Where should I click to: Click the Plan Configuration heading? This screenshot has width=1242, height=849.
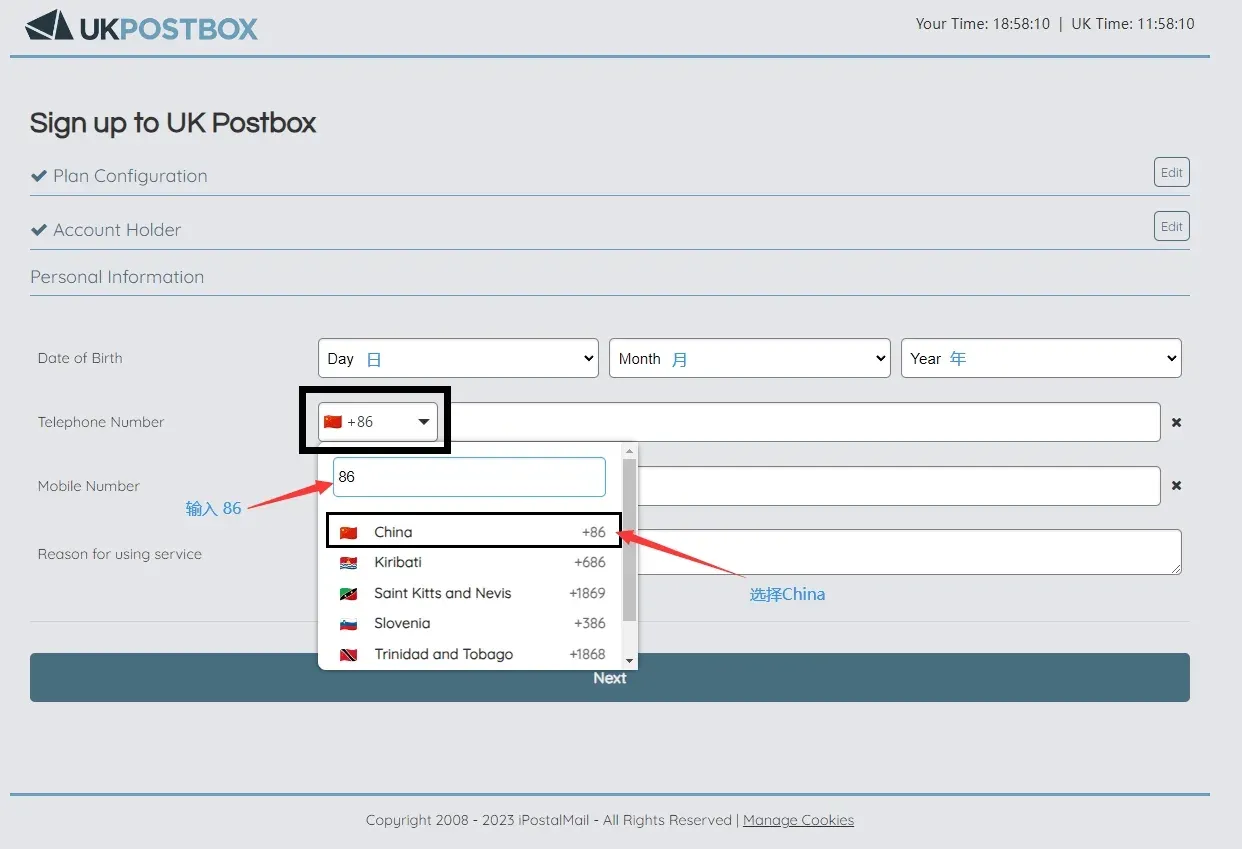coord(130,176)
